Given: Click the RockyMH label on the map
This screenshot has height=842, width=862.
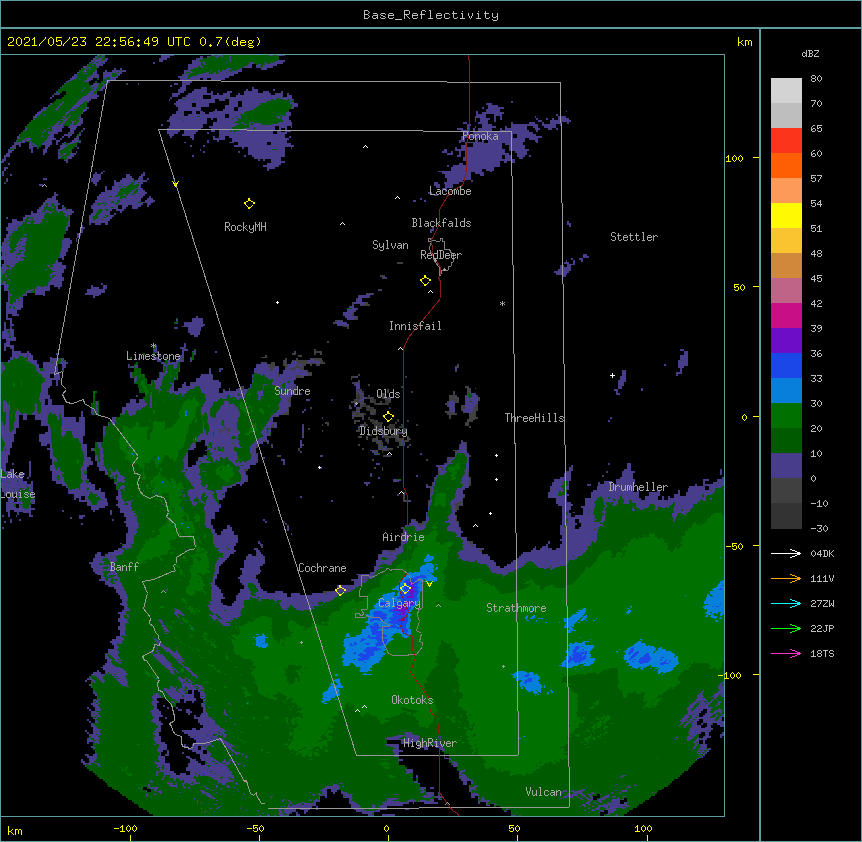Looking at the screenshot, I should (x=245, y=227).
